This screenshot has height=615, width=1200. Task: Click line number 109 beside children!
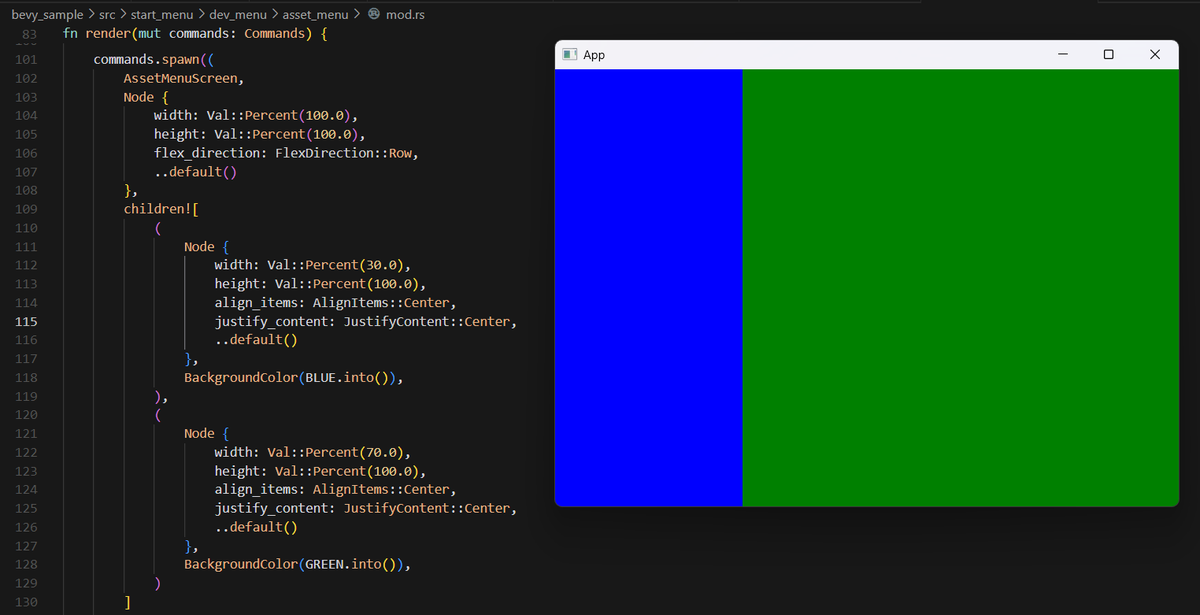coord(27,209)
